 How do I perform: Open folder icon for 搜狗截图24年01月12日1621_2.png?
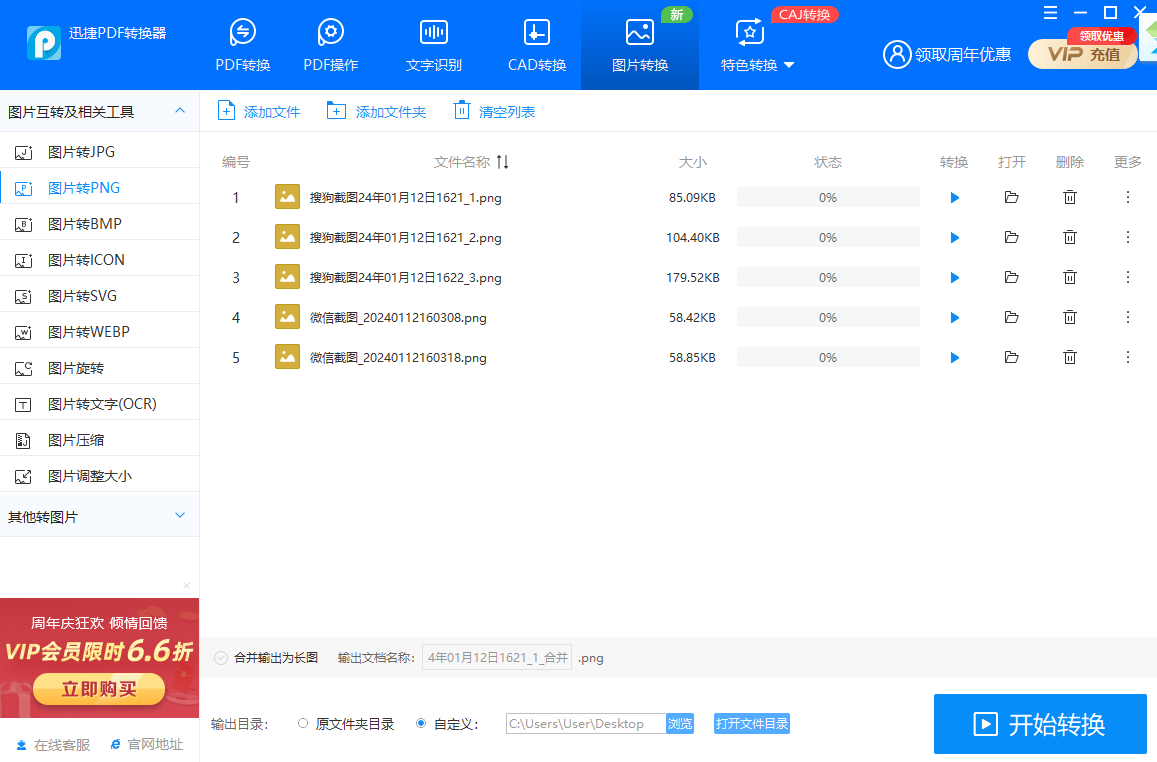(1012, 238)
